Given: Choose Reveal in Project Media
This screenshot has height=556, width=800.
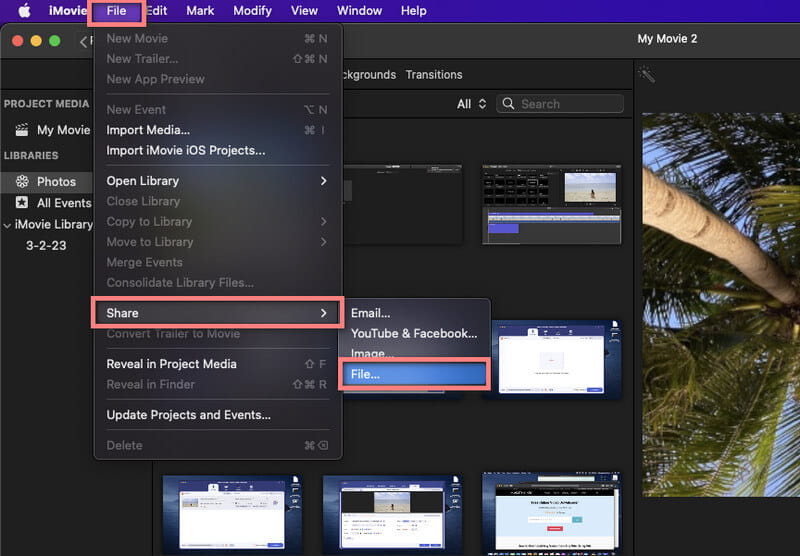Looking at the screenshot, I should point(217,364).
